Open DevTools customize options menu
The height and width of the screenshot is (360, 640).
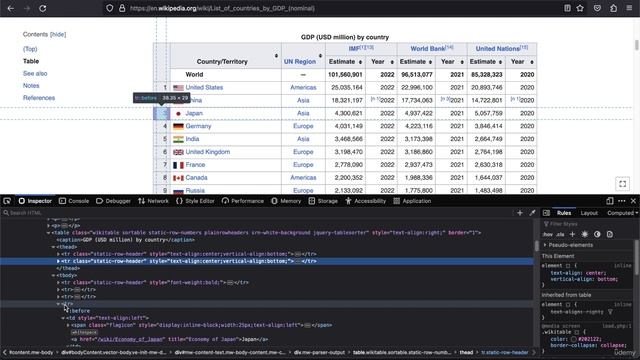(x=622, y=201)
